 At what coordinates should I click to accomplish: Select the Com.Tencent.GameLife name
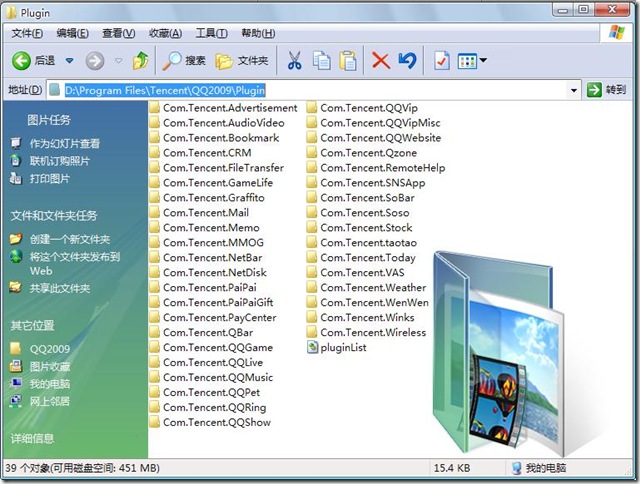pyautogui.click(x=218, y=183)
